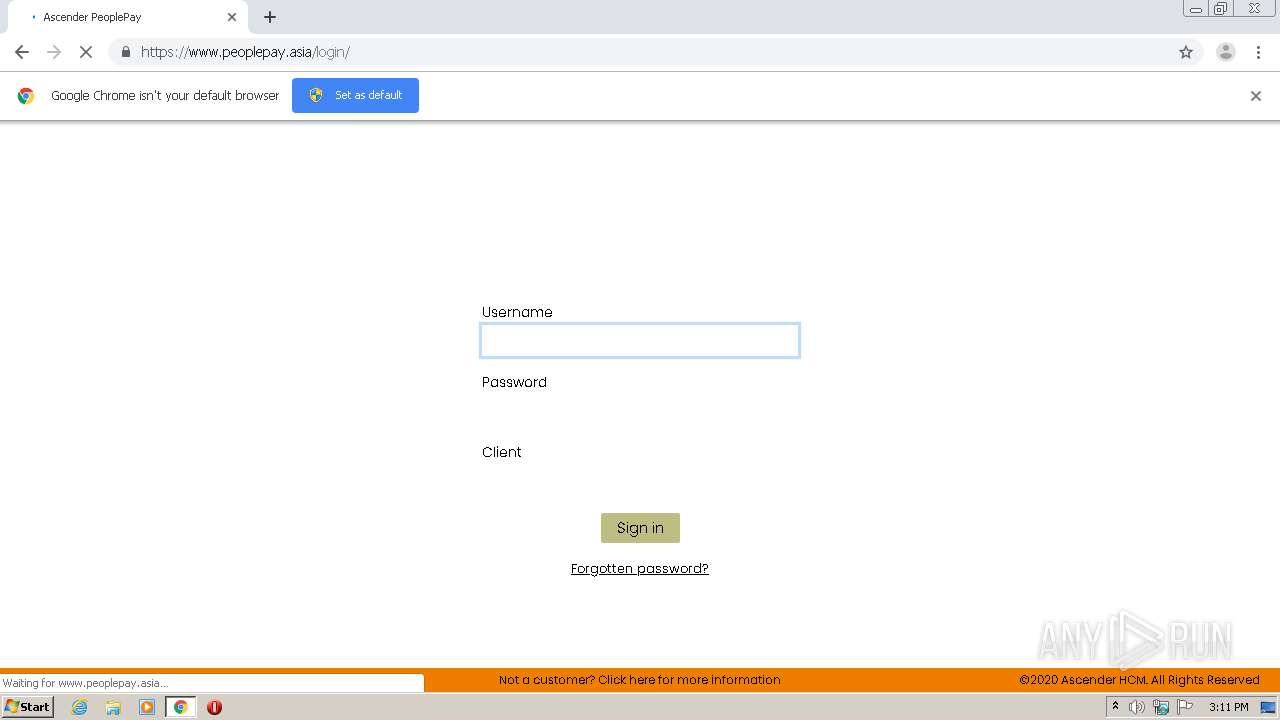Focus the Username input field
Viewport: 1280px width, 720px height.
[x=640, y=340]
